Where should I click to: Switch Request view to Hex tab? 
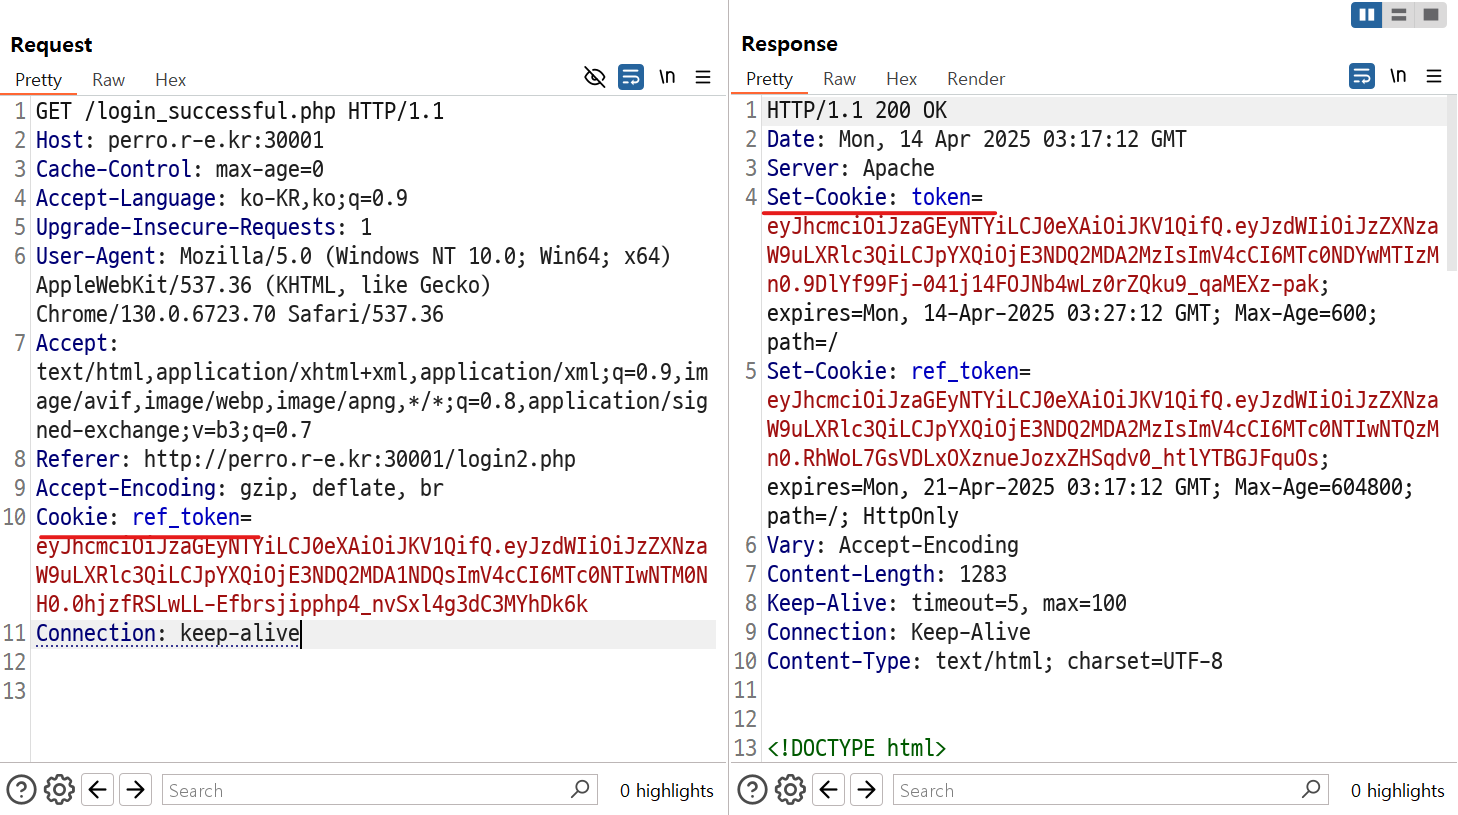pyautogui.click(x=170, y=80)
